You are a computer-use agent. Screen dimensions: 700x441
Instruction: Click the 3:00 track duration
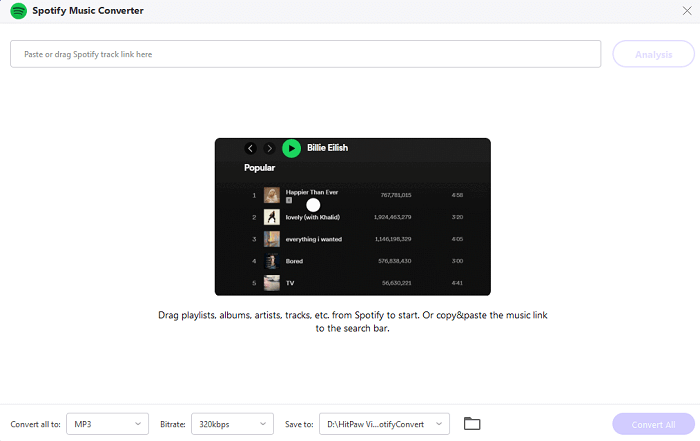click(457, 261)
